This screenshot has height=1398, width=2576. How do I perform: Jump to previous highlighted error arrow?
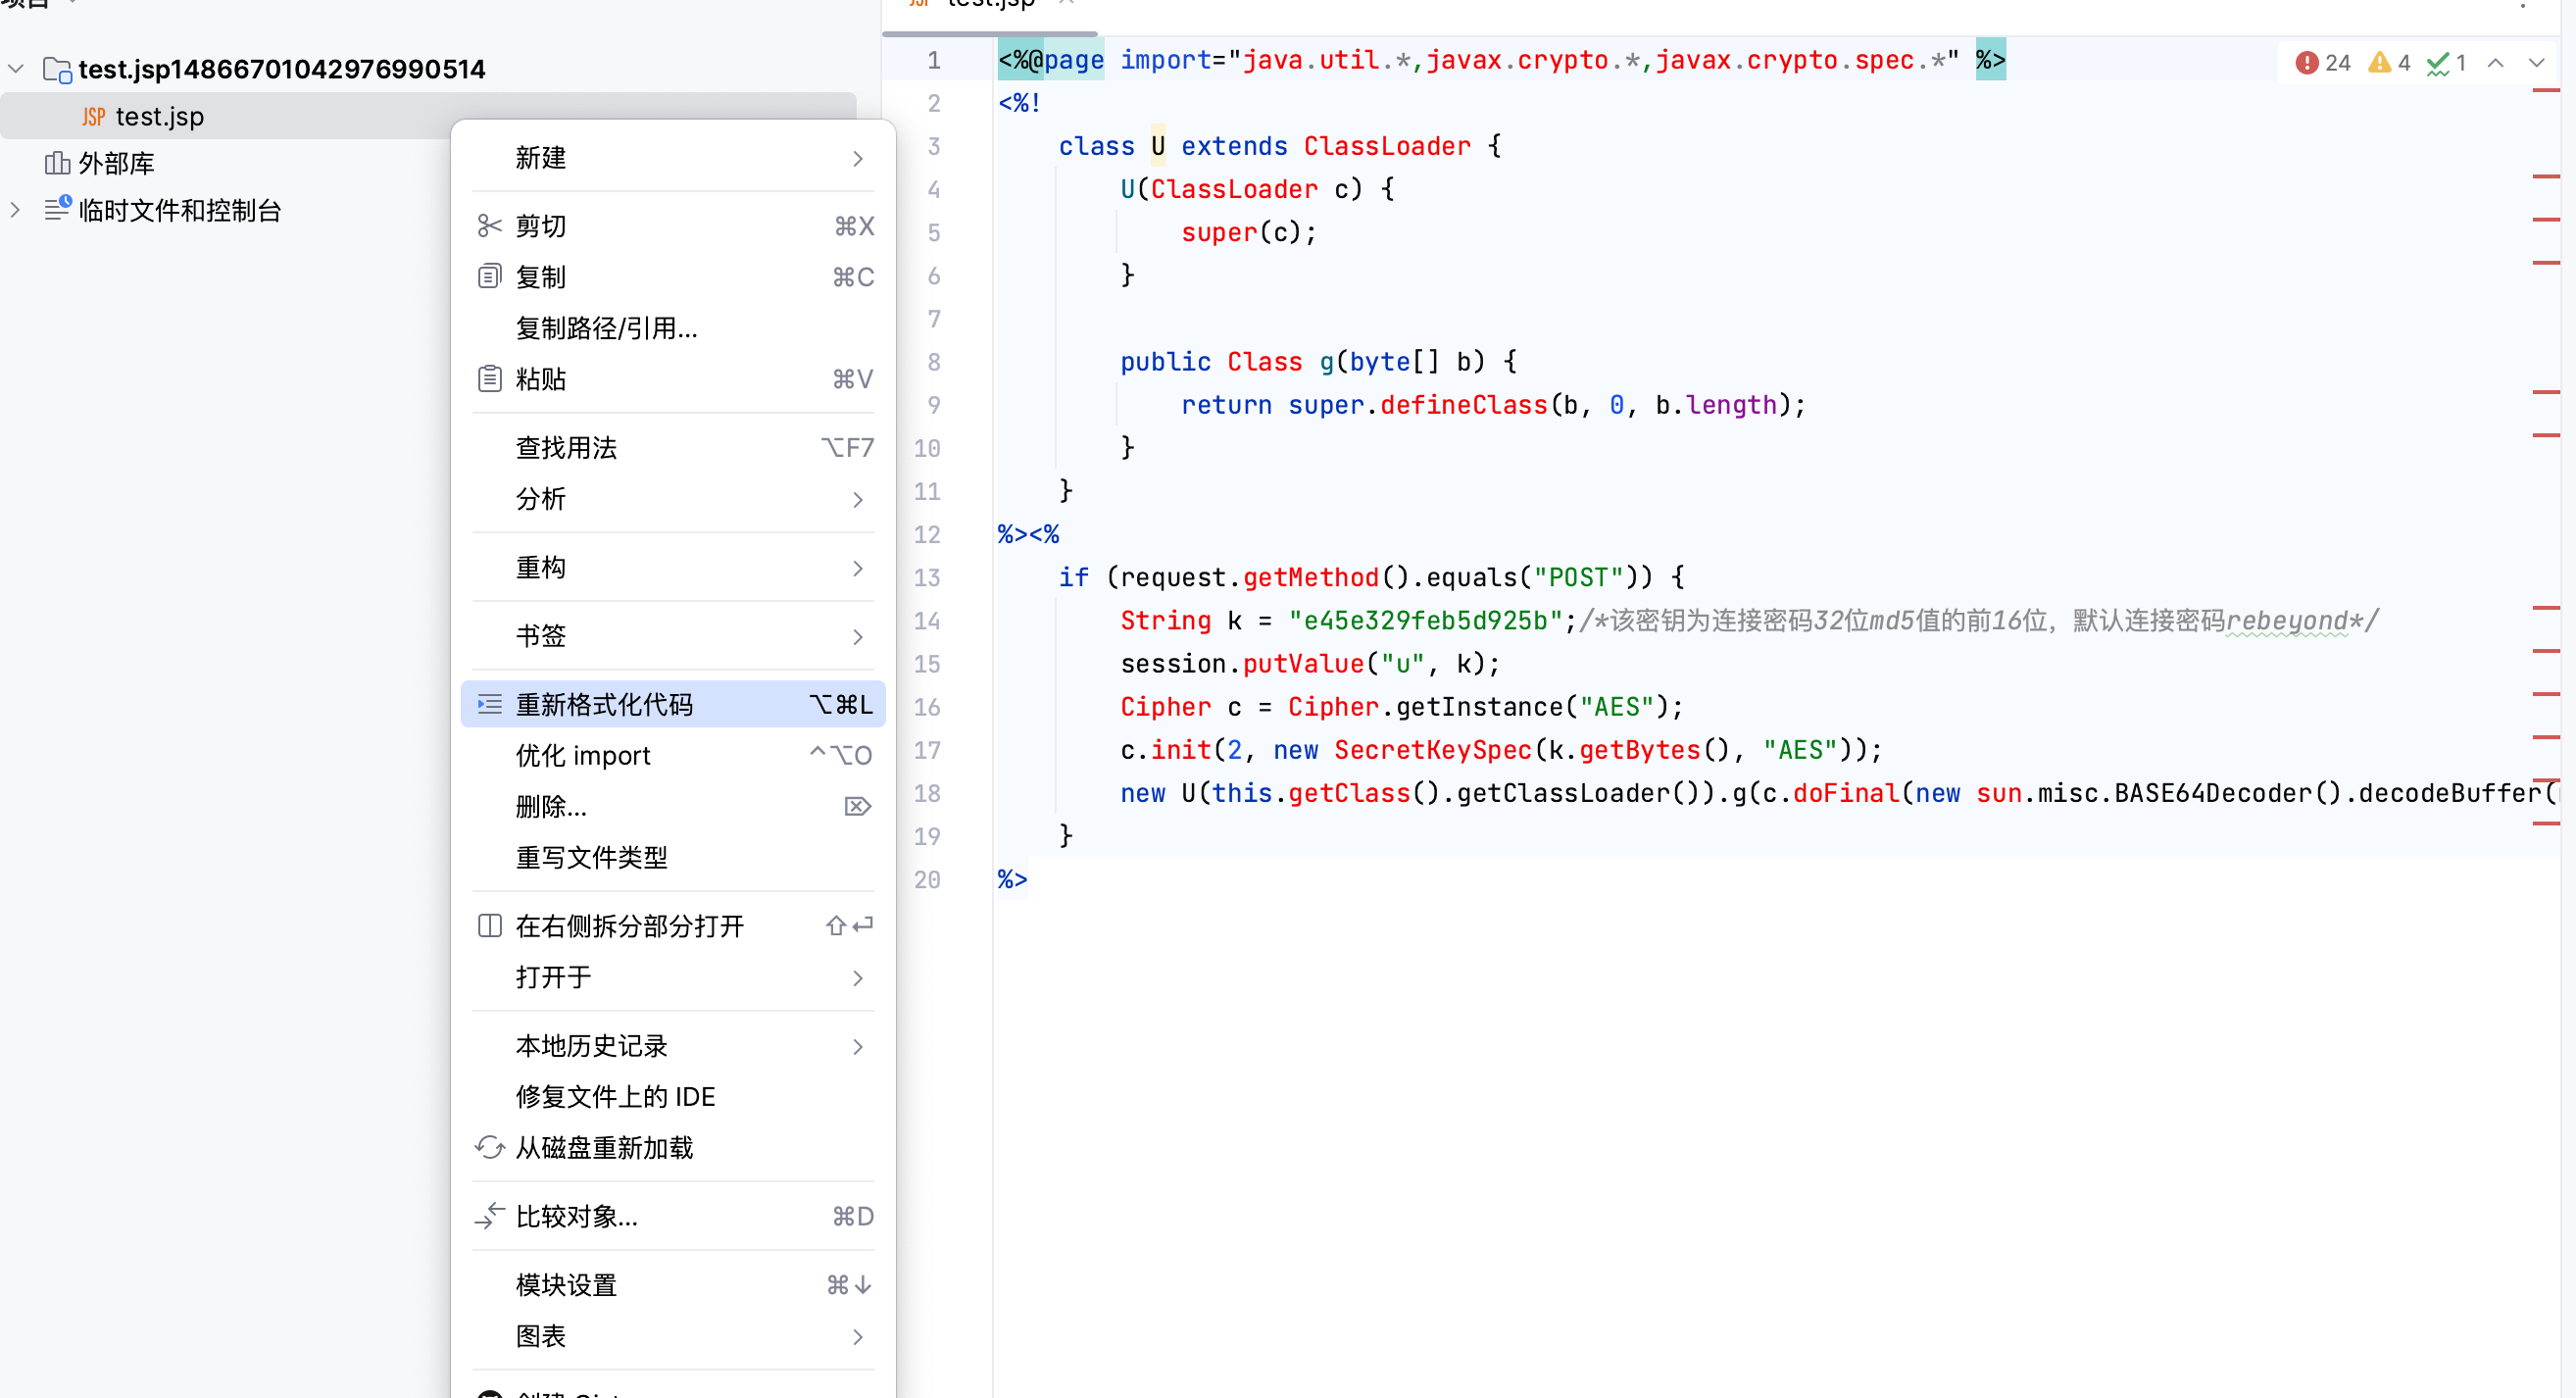2495,63
